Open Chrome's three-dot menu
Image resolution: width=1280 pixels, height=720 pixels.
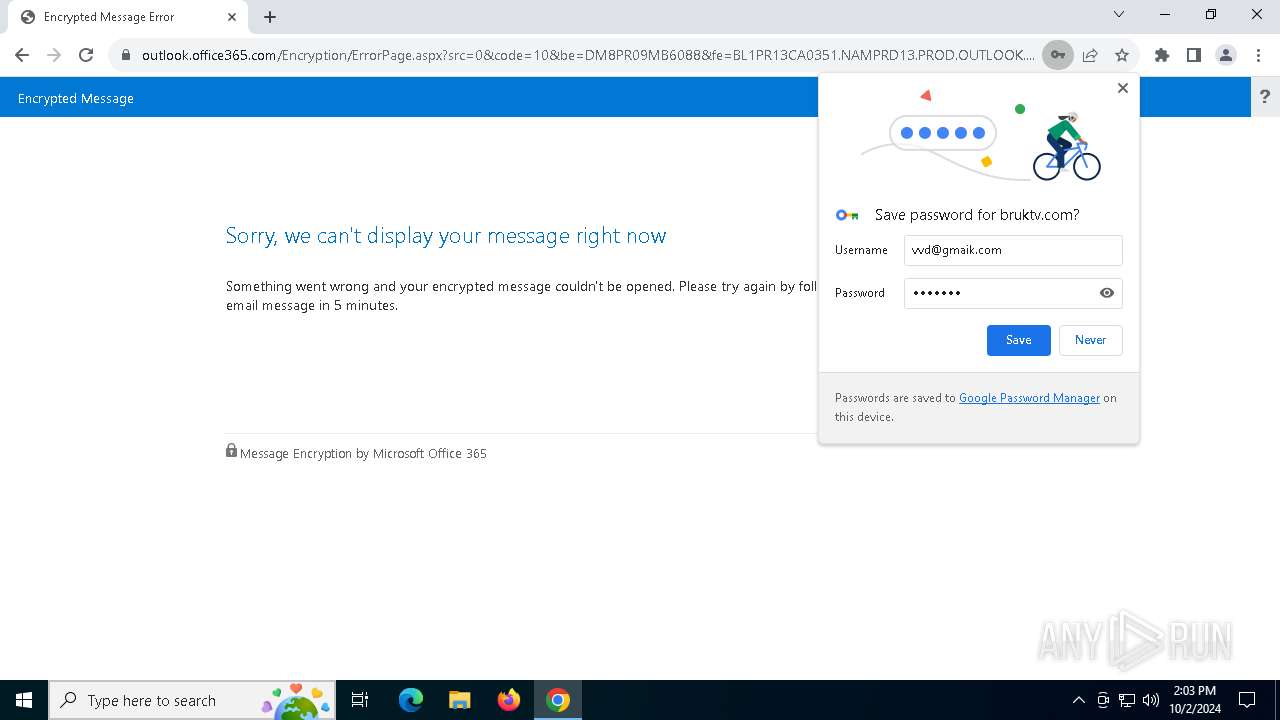pyautogui.click(x=1258, y=55)
